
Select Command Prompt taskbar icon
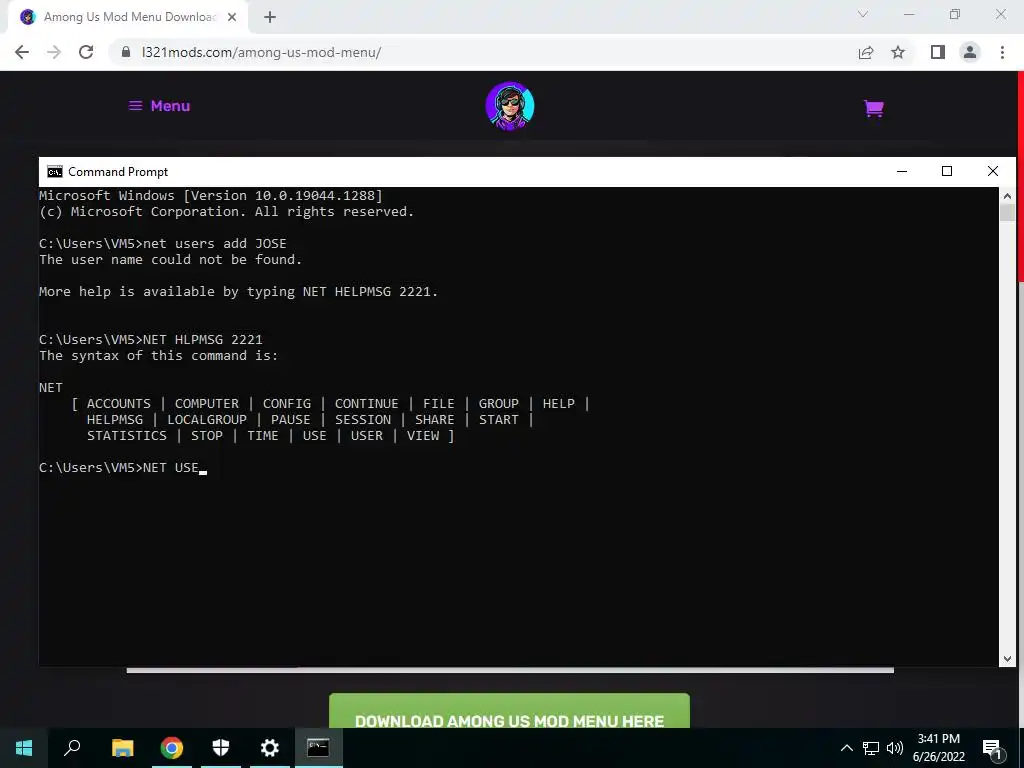tap(318, 748)
